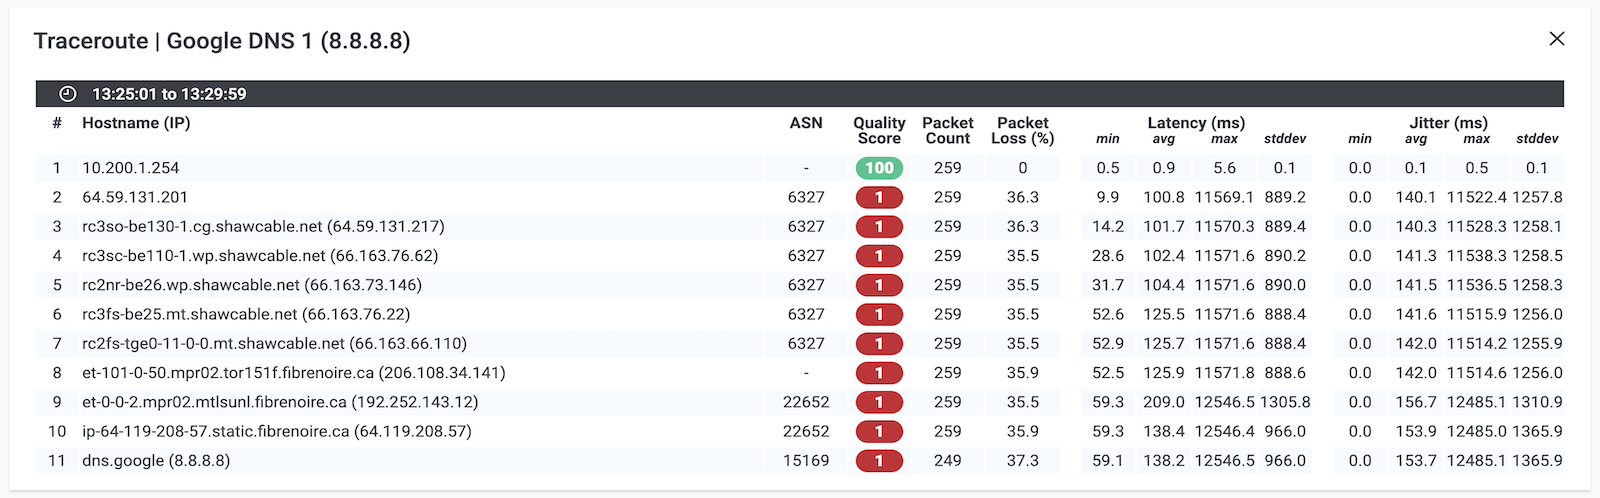The image size is (1600, 498).
Task: Click red quality badge for hop 2
Action: pyautogui.click(x=879, y=198)
